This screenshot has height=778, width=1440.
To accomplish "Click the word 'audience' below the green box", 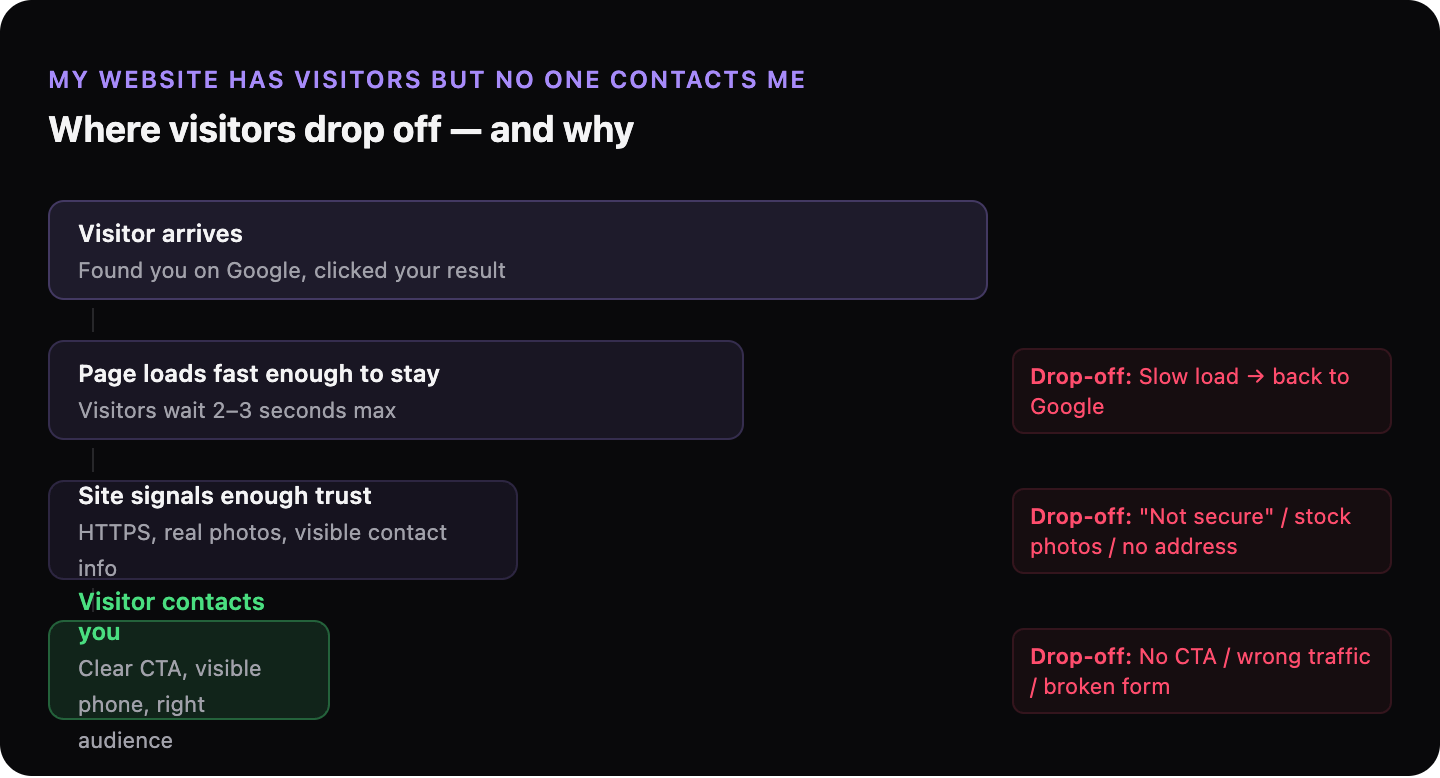I will pyautogui.click(x=126, y=740).
